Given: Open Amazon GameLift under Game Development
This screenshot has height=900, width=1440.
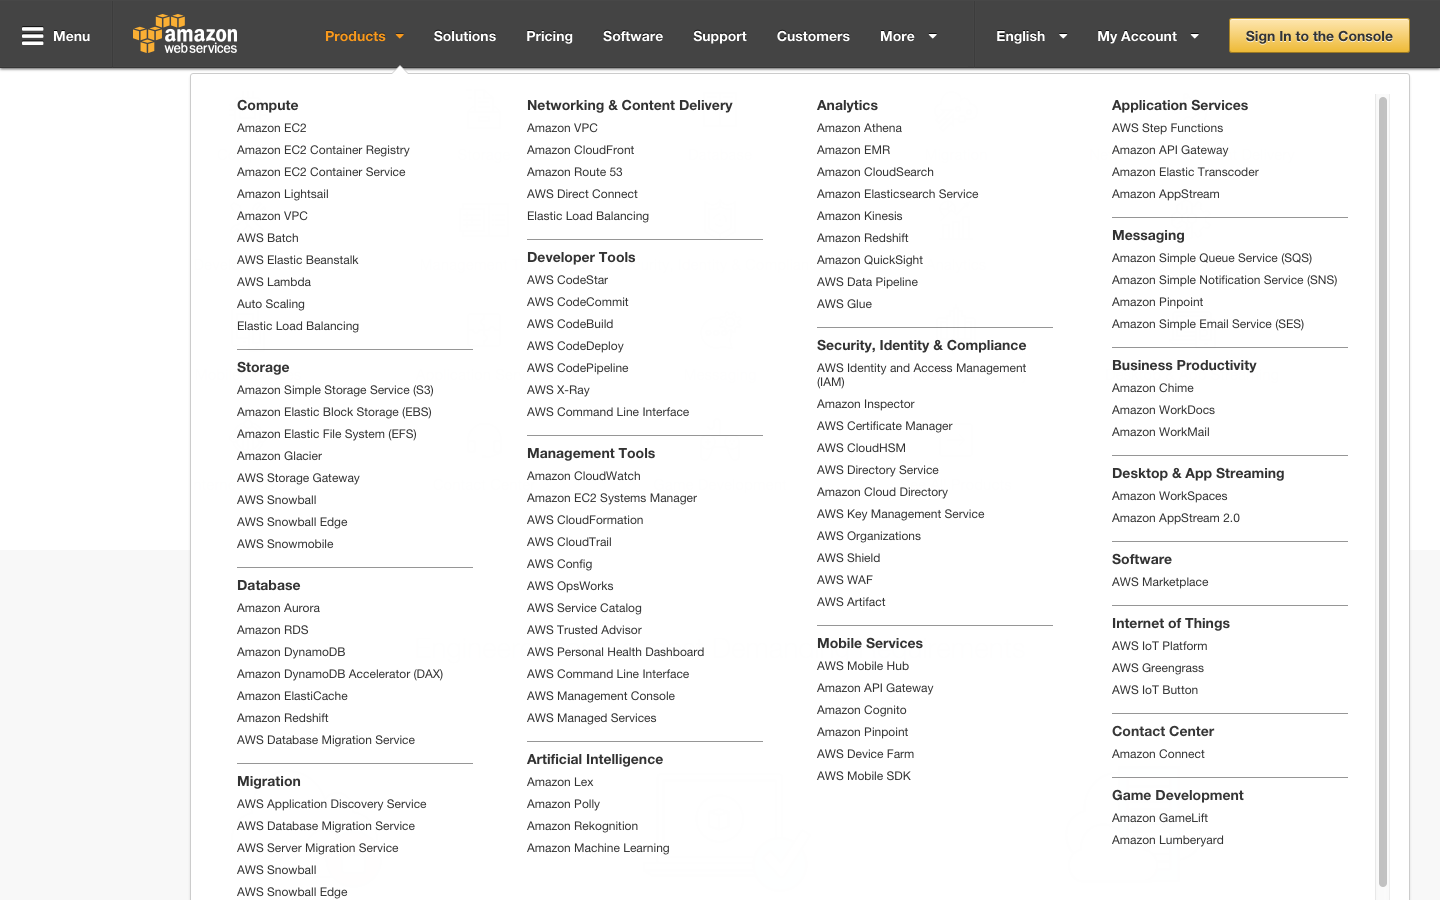Looking at the screenshot, I should 1160,817.
